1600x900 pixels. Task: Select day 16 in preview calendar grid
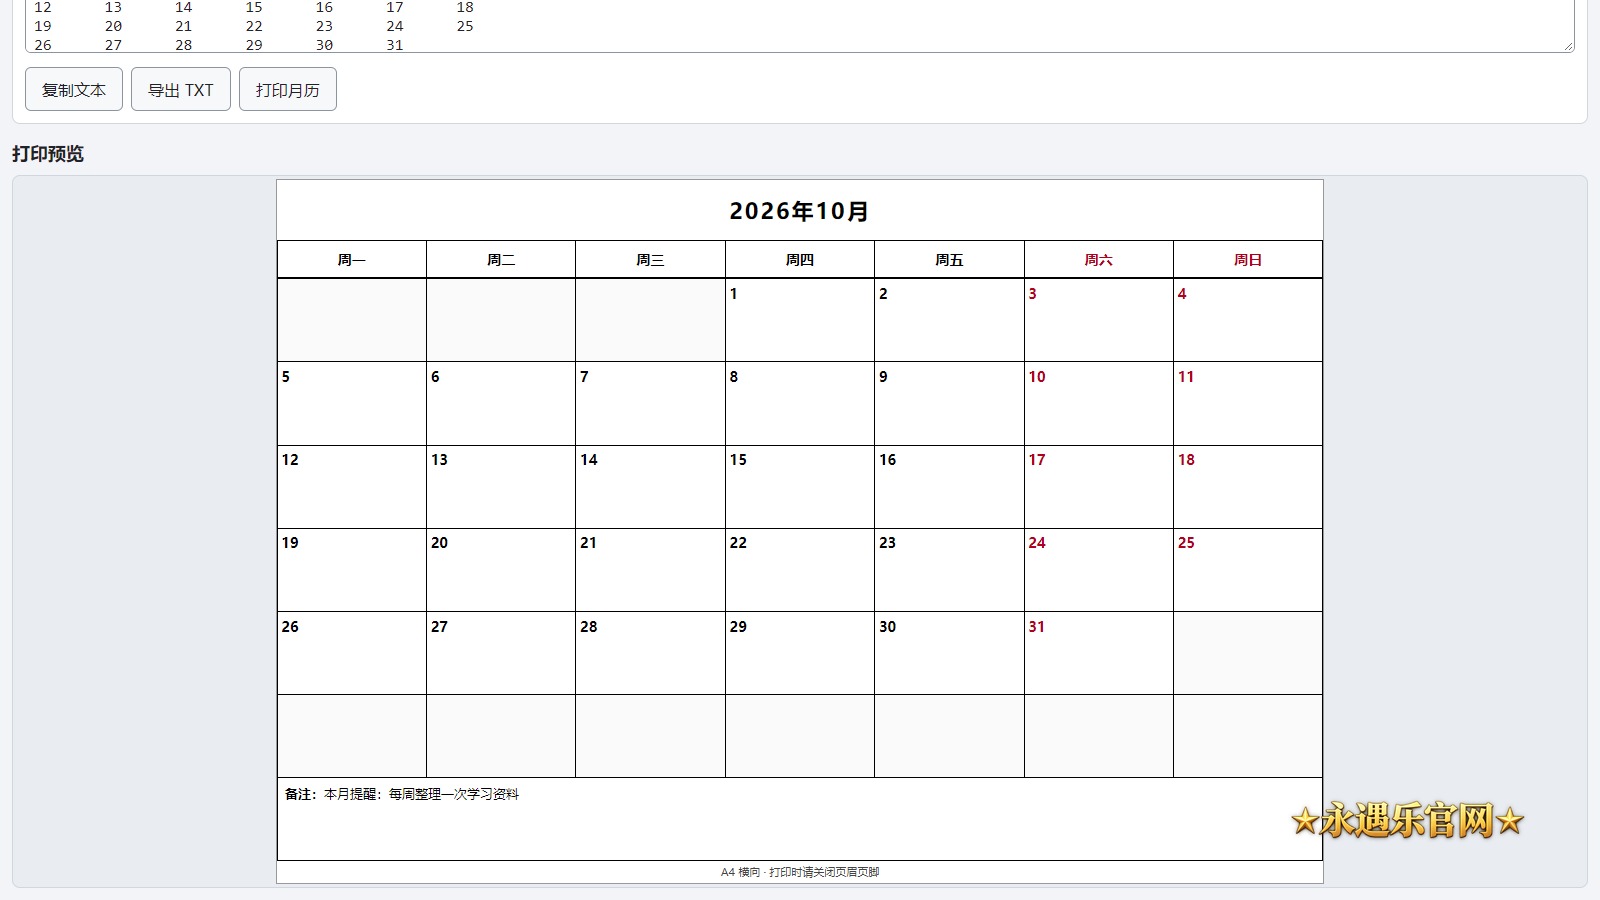pyautogui.click(x=949, y=487)
